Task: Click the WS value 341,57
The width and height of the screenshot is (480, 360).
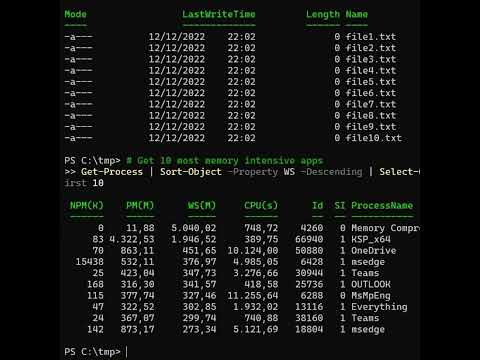Action: pyautogui.click(x=199, y=285)
